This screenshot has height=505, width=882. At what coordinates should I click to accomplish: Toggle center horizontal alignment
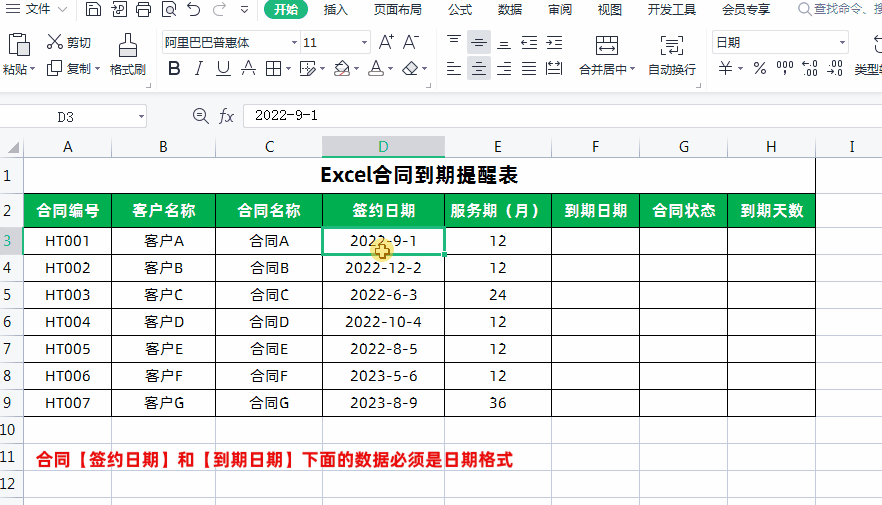[479, 69]
